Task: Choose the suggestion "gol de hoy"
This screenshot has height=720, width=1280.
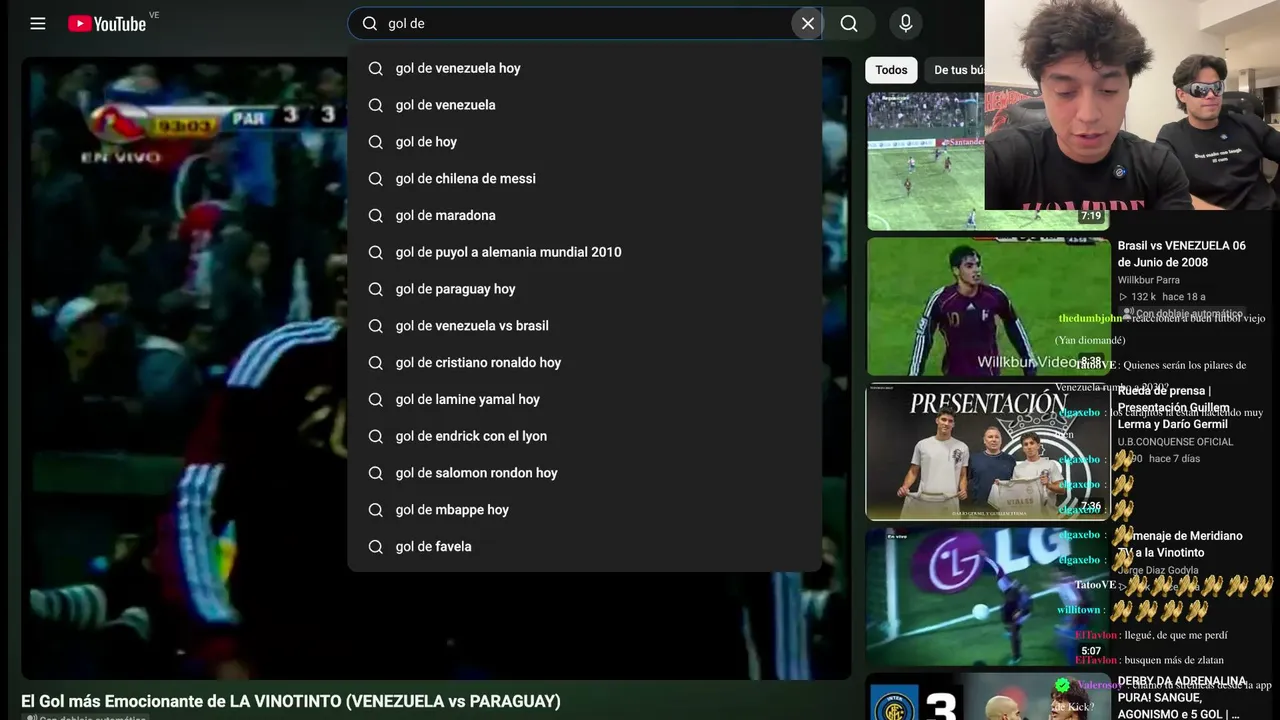Action: point(585,142)
